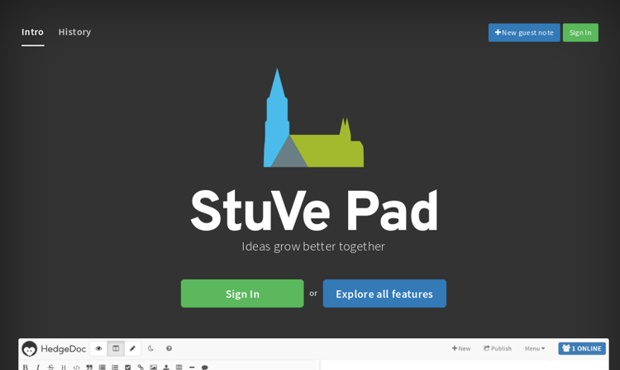620x370 pixels.
Task: Switch to view mode with eye icon
Action: tap(98, 349)
